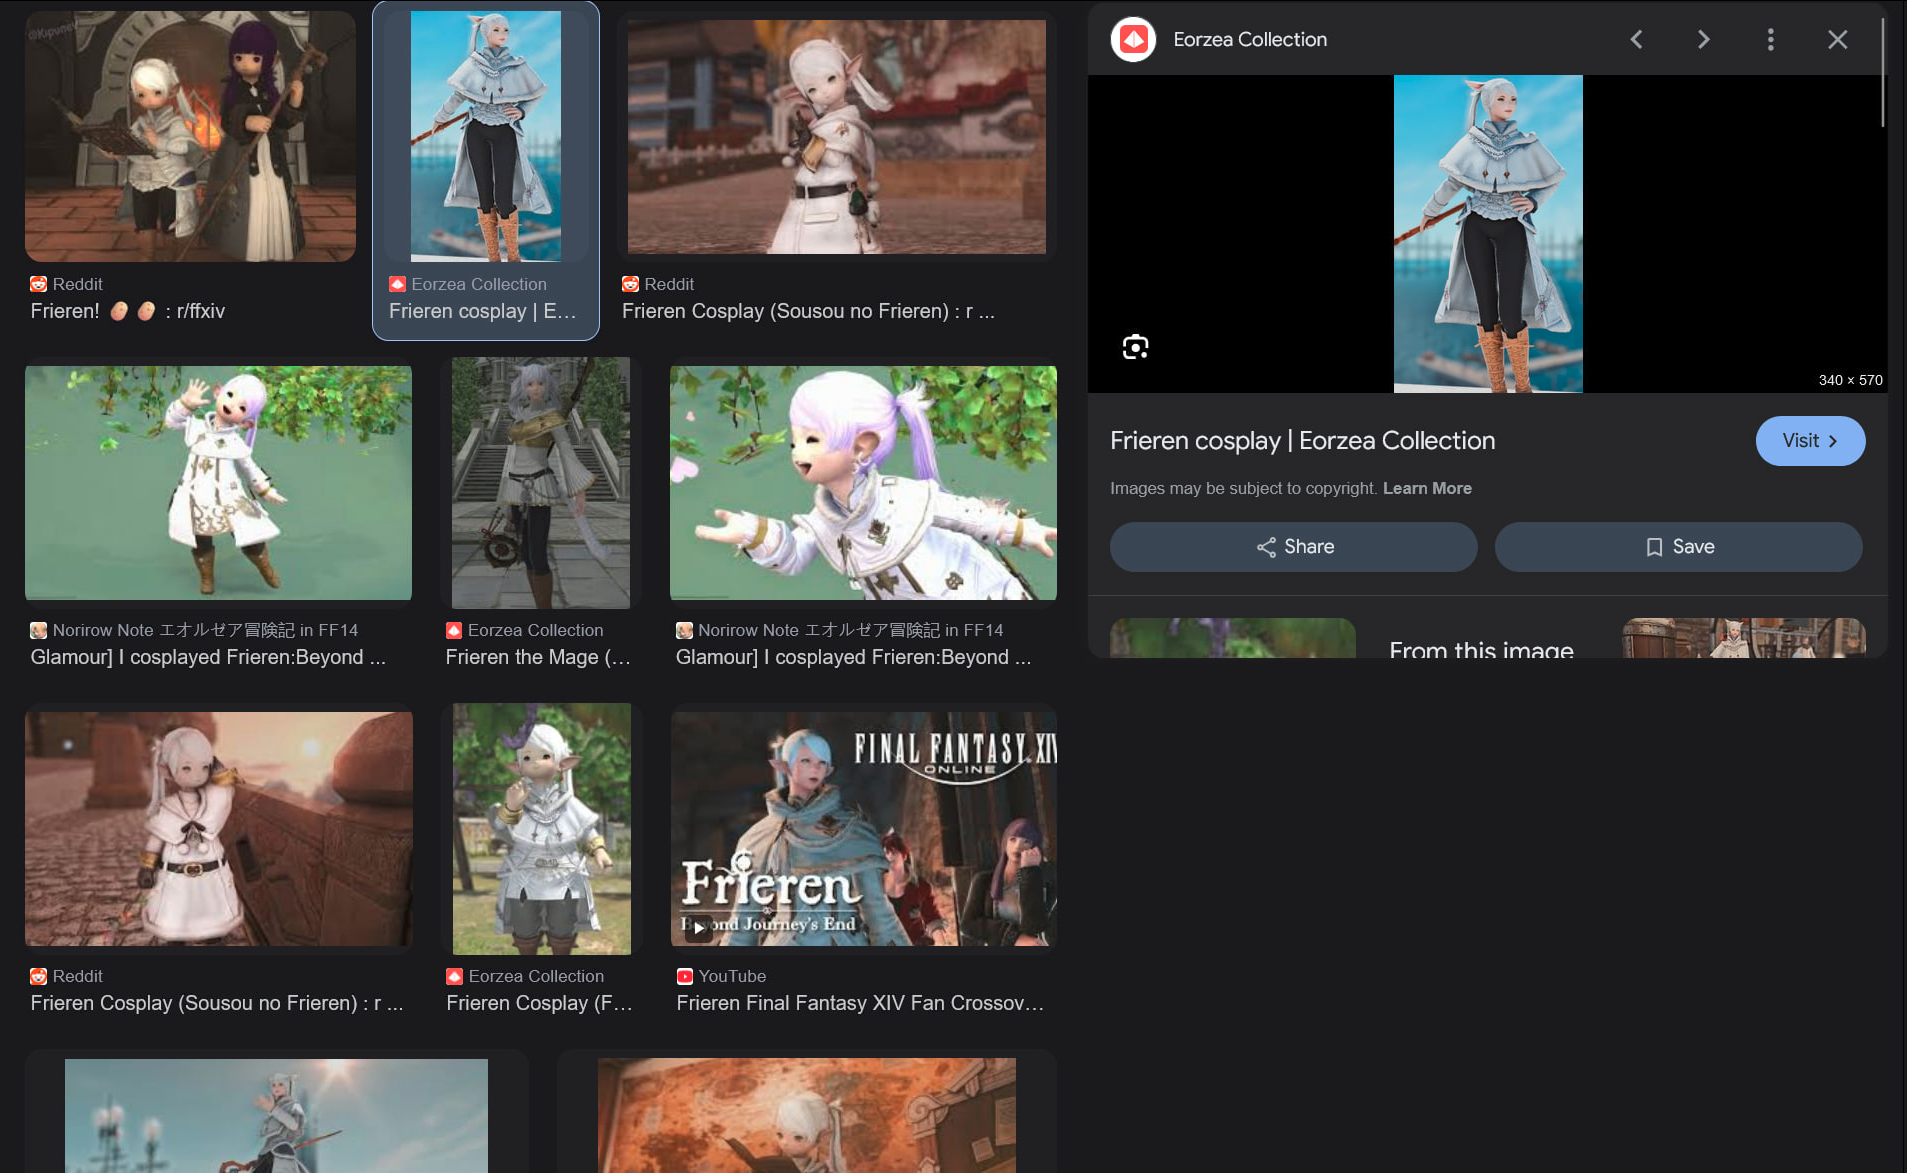The width and height of the screenshot is (1907, 1173).
Task: Visit the Eorzea Collection page
Action: click(1810, 441)
